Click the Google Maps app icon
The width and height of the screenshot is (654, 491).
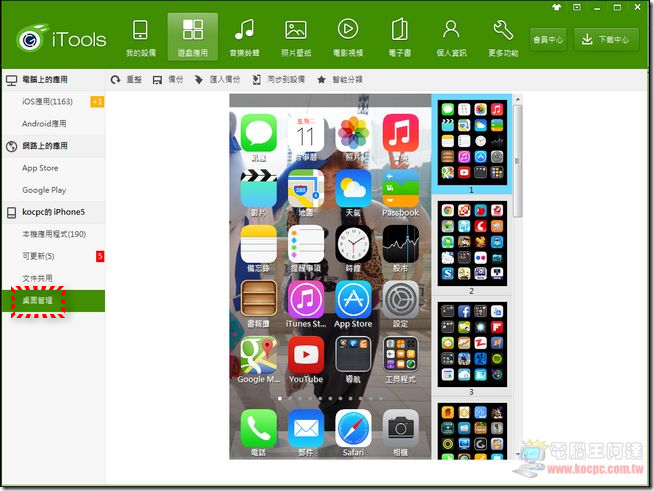tap(259, 355)
